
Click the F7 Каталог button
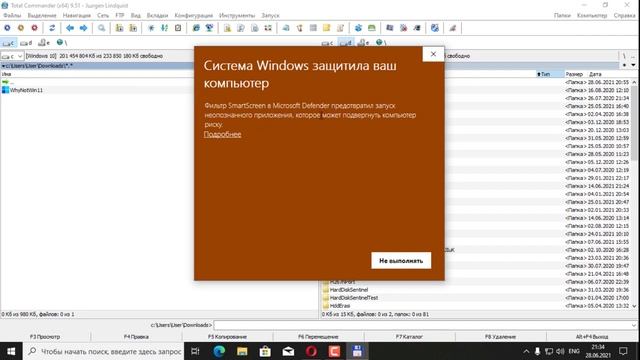tap(409, 337)
